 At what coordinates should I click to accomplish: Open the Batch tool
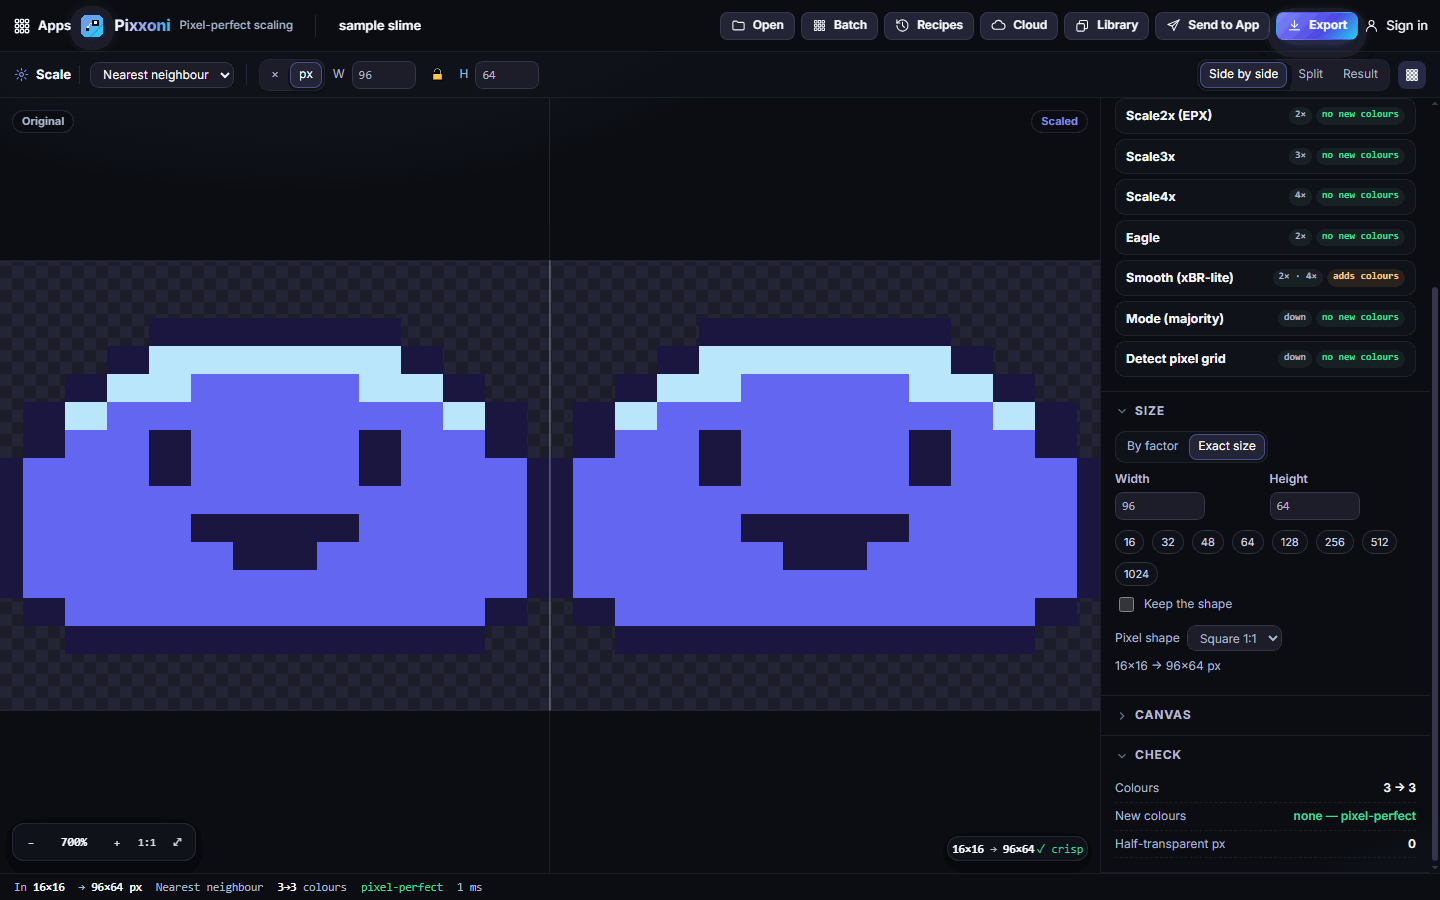[839, 25]
